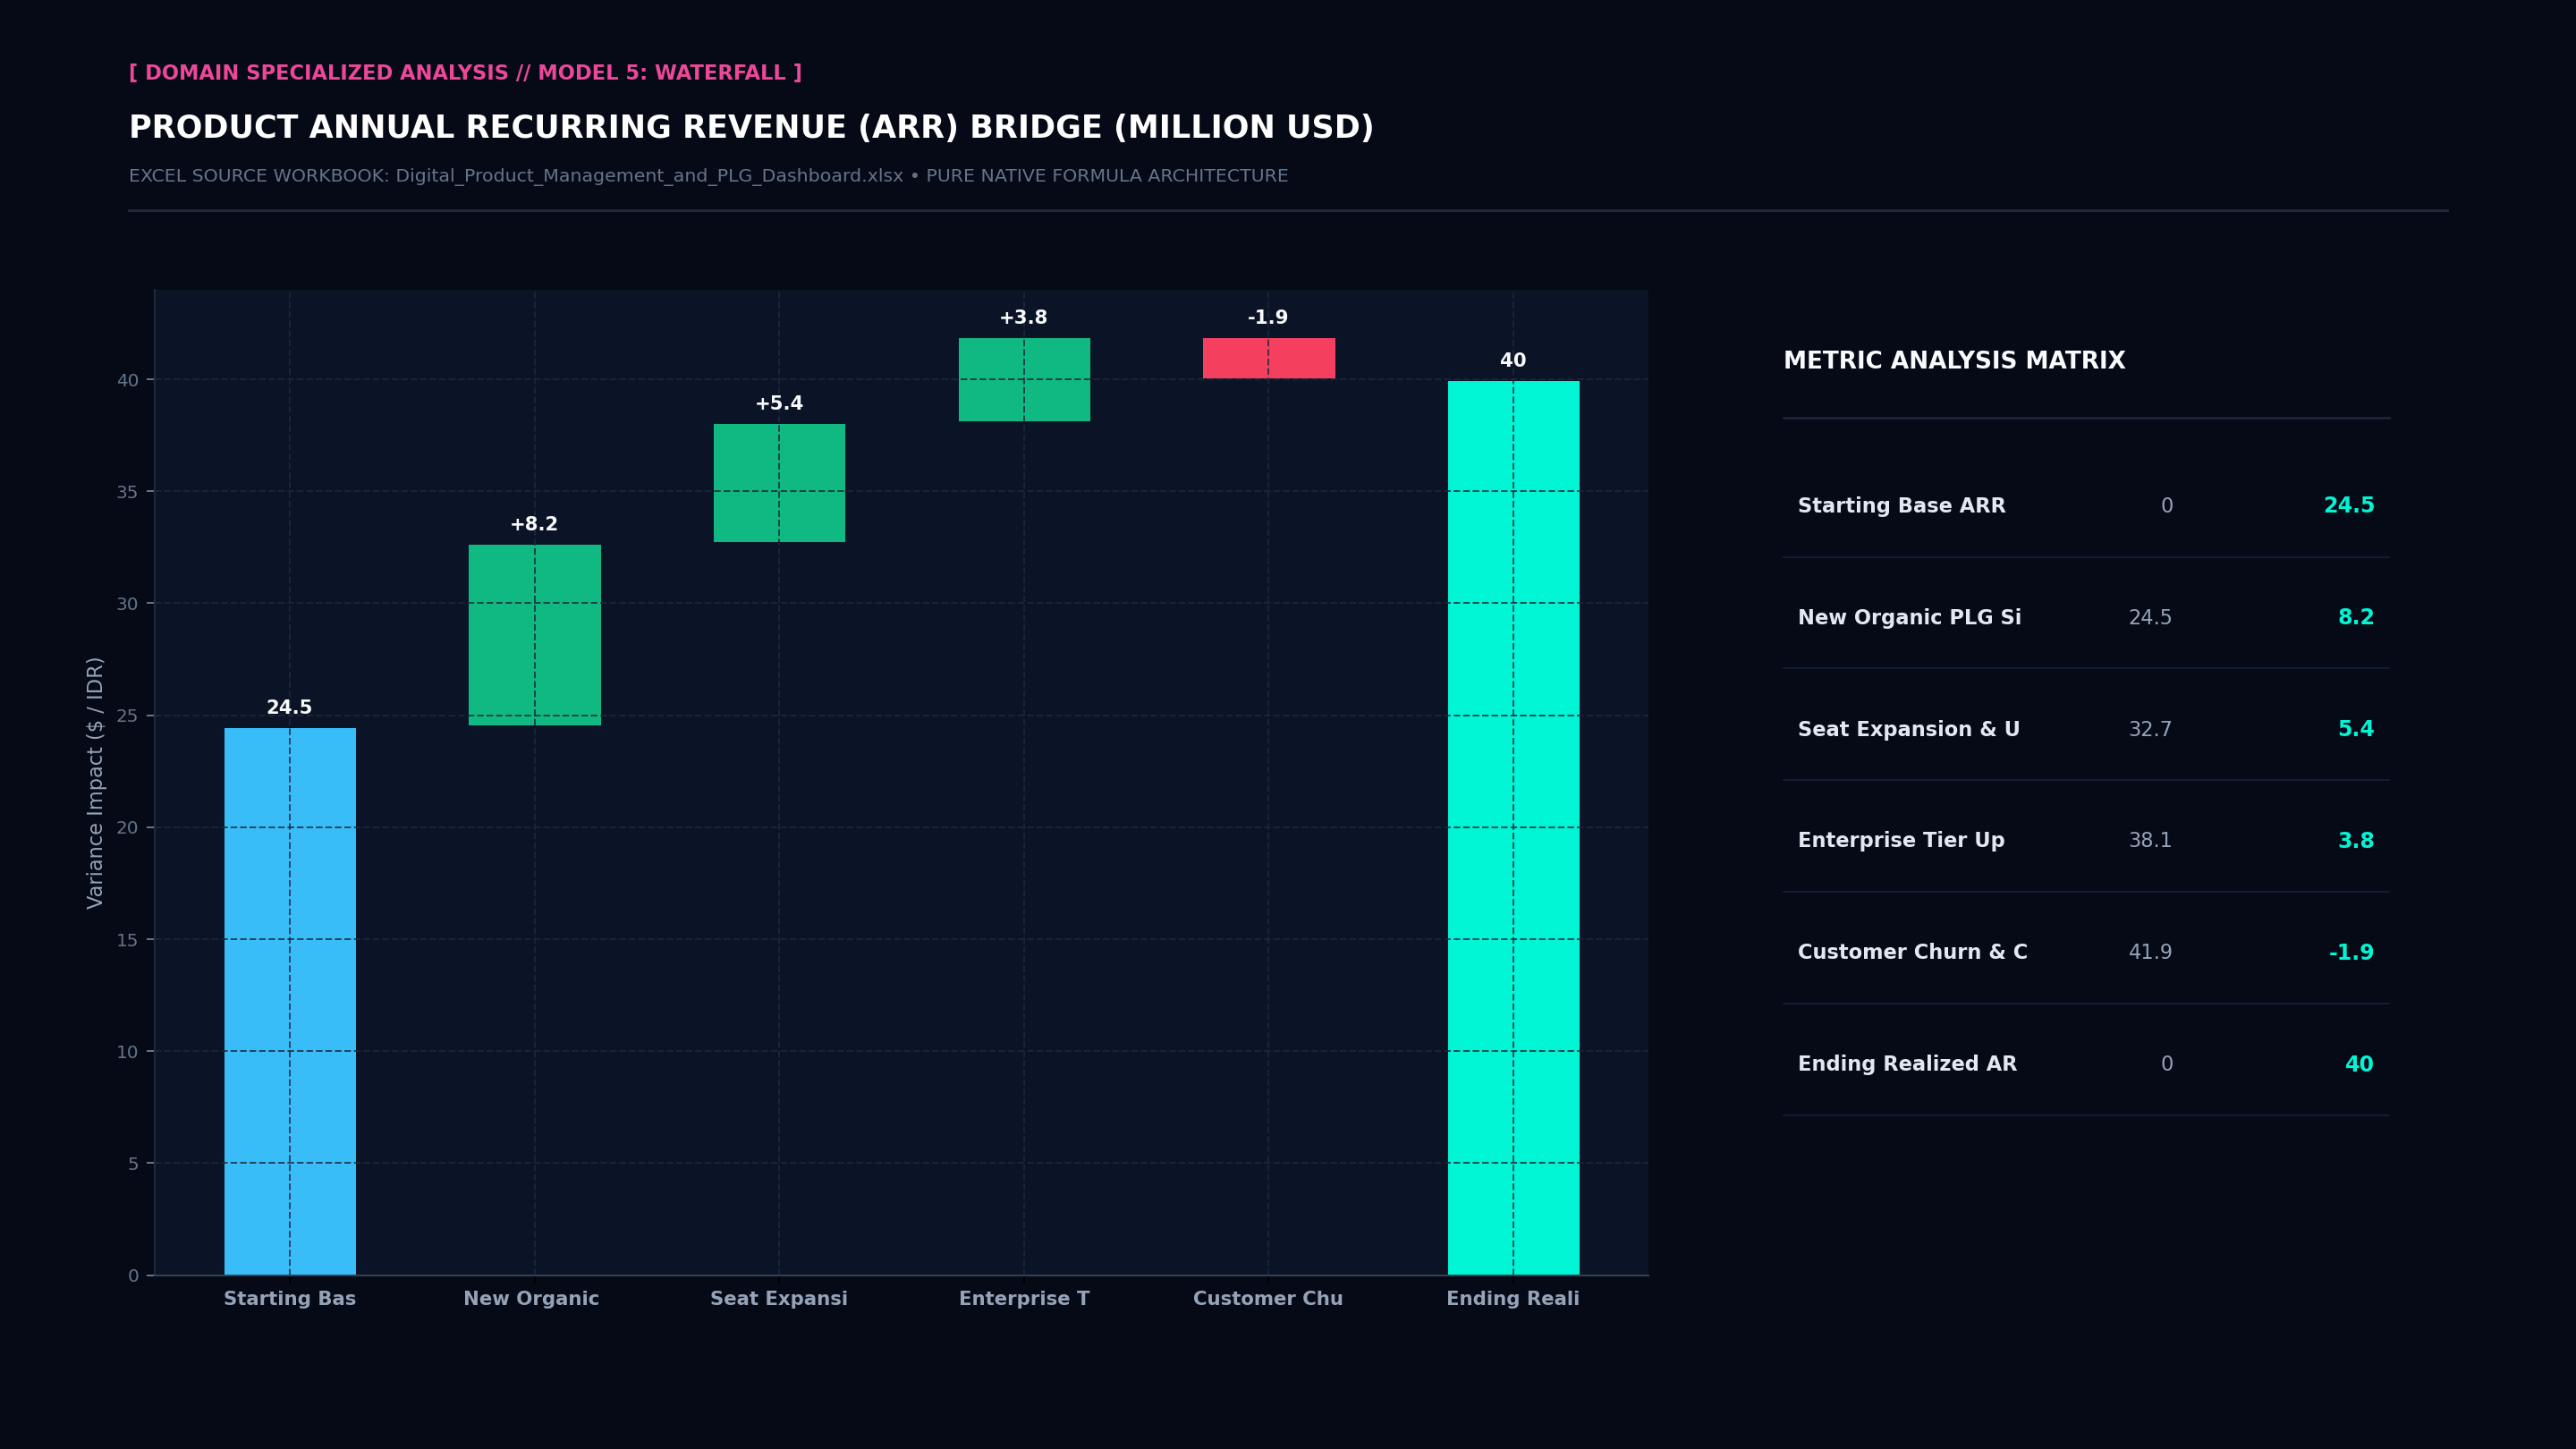Click 'Starting Base ARR' in the matrix

pos(1901,506)
